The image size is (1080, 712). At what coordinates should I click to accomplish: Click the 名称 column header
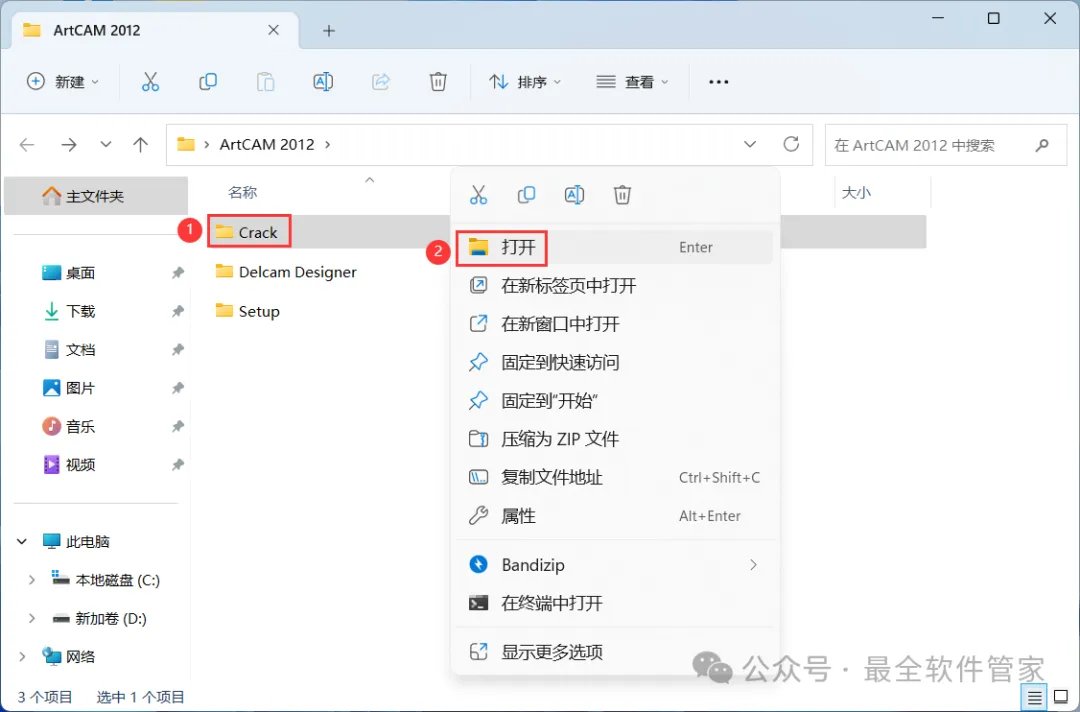242,193
